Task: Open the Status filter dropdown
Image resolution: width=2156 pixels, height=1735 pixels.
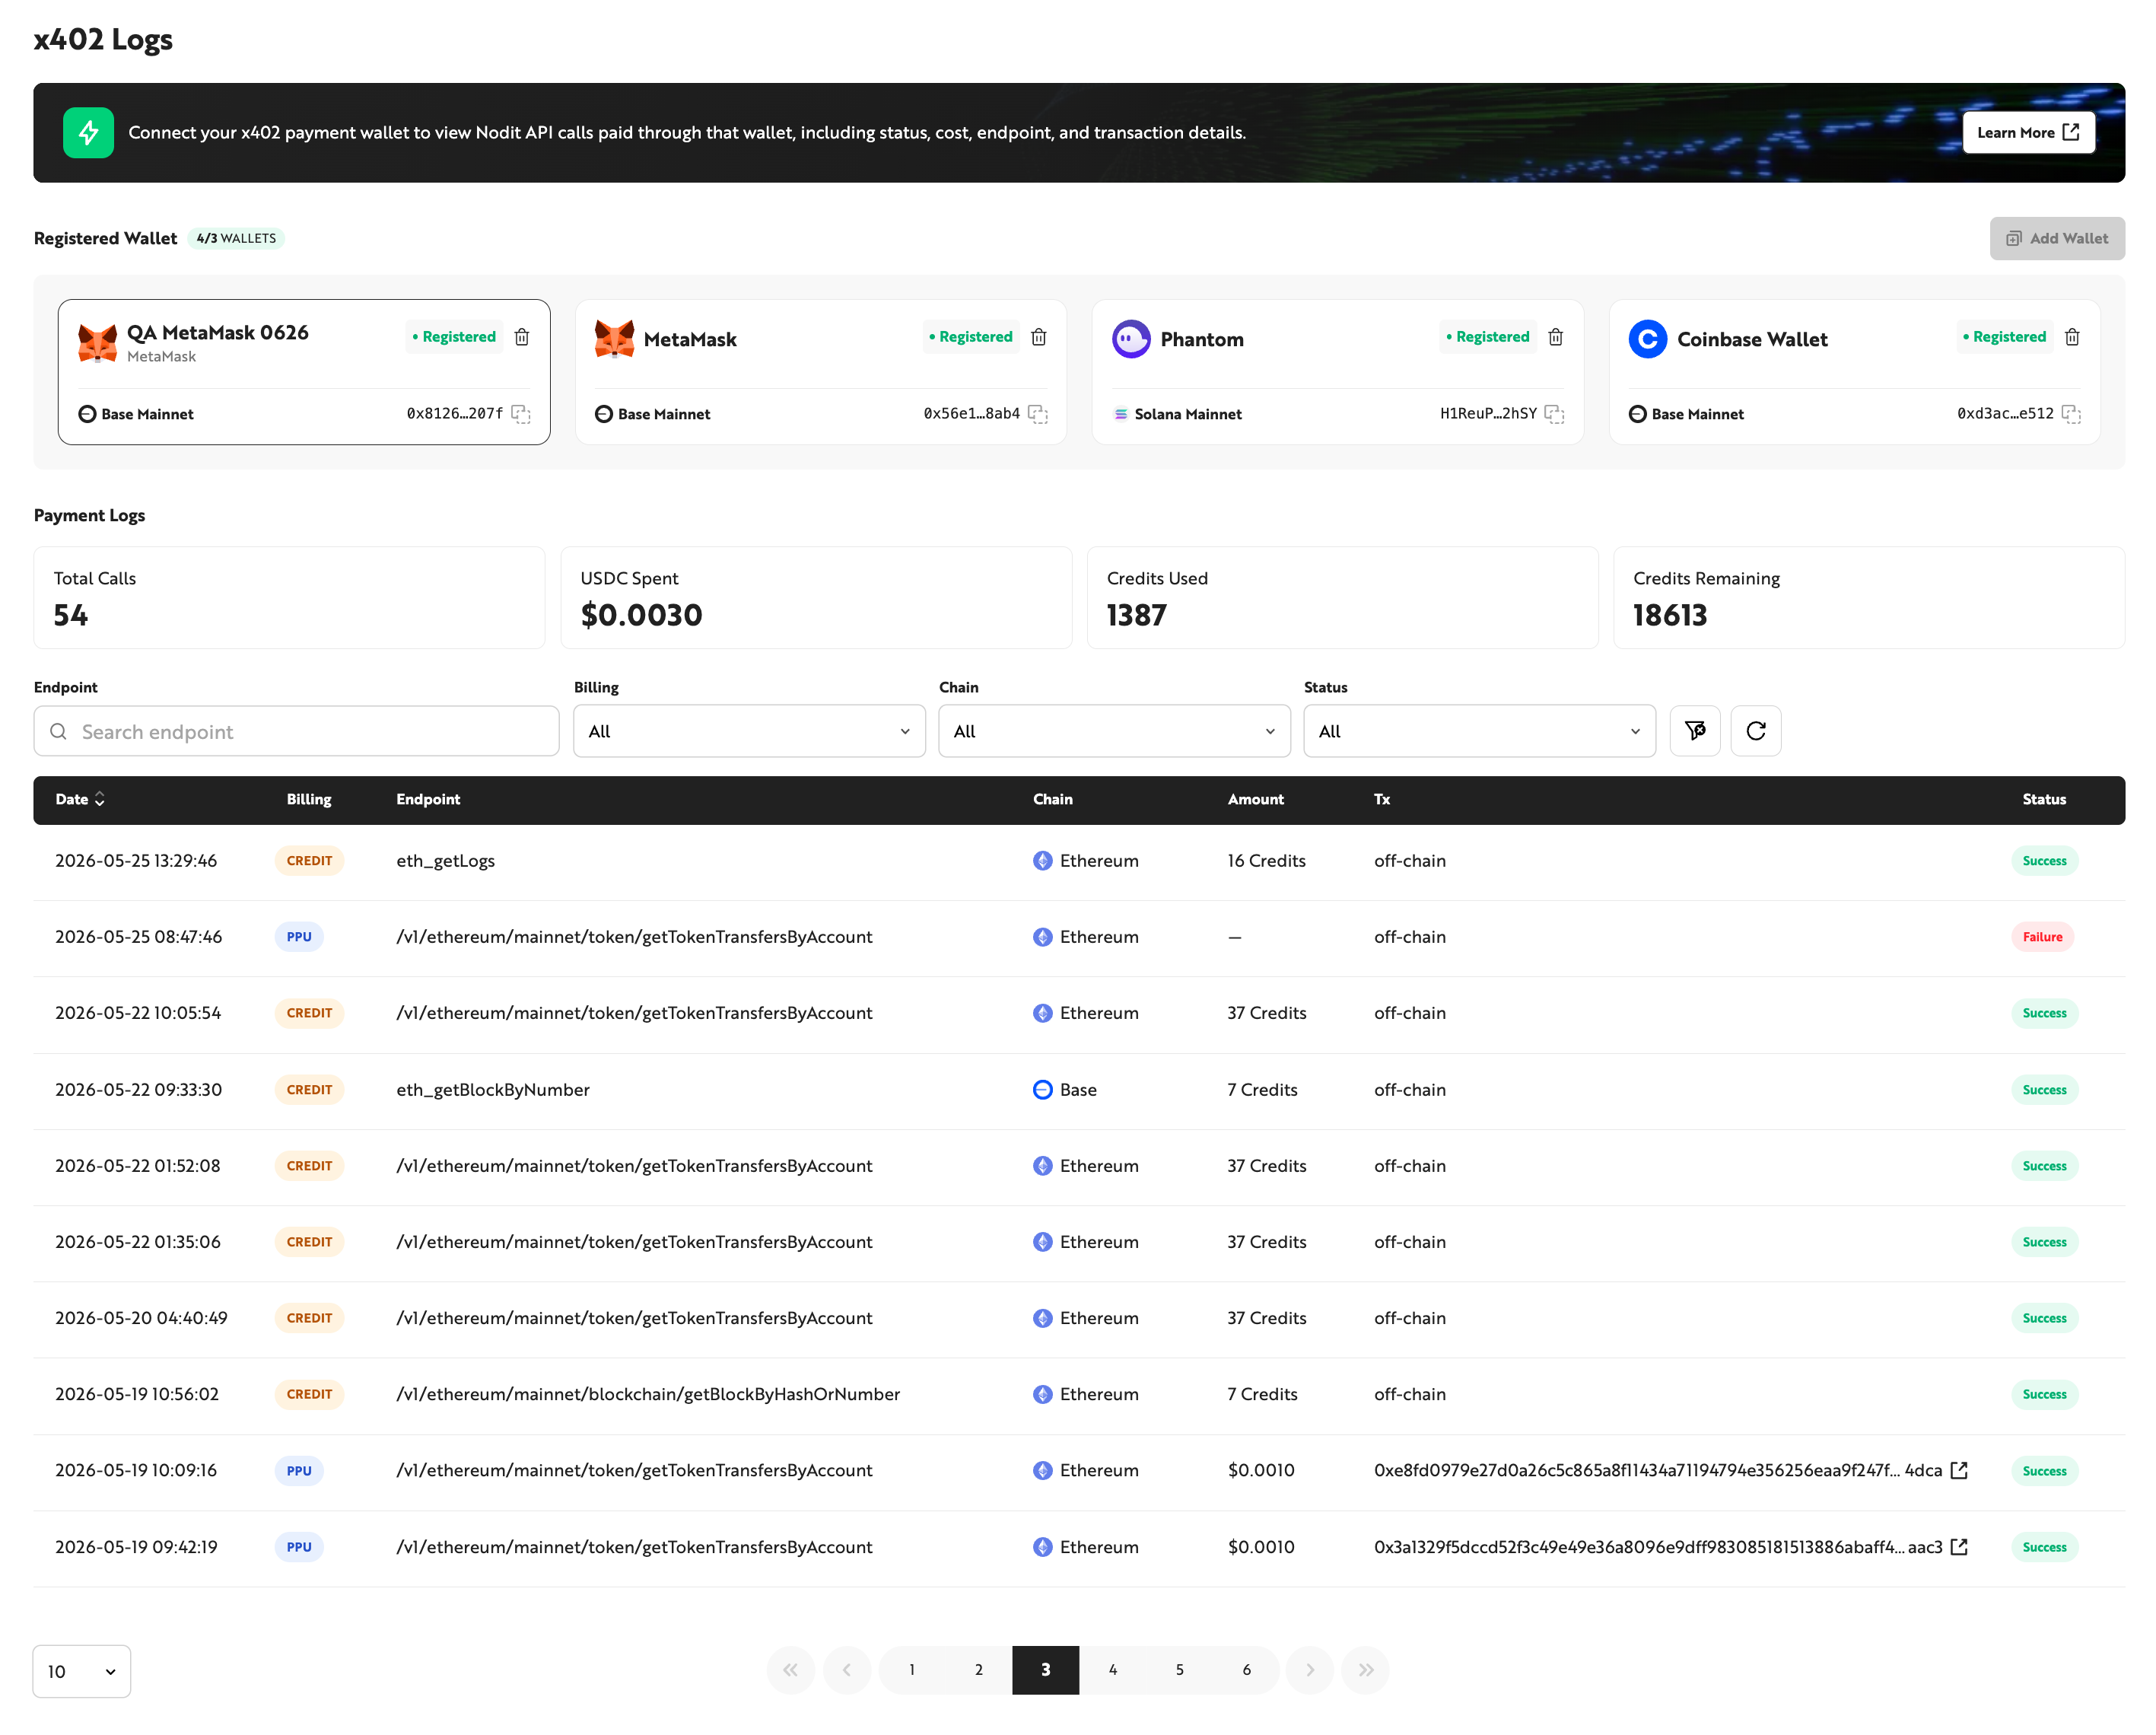Action: click(1479, 731)
